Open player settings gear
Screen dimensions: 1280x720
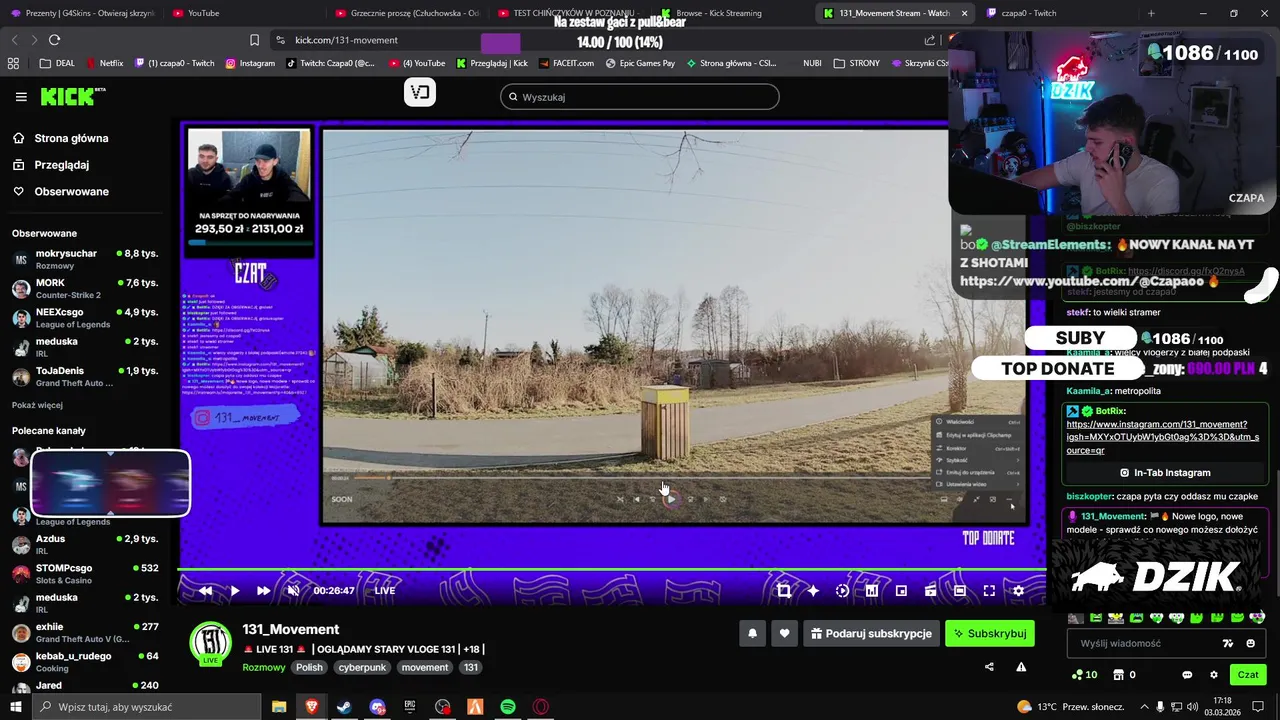tap(1018, 591)
